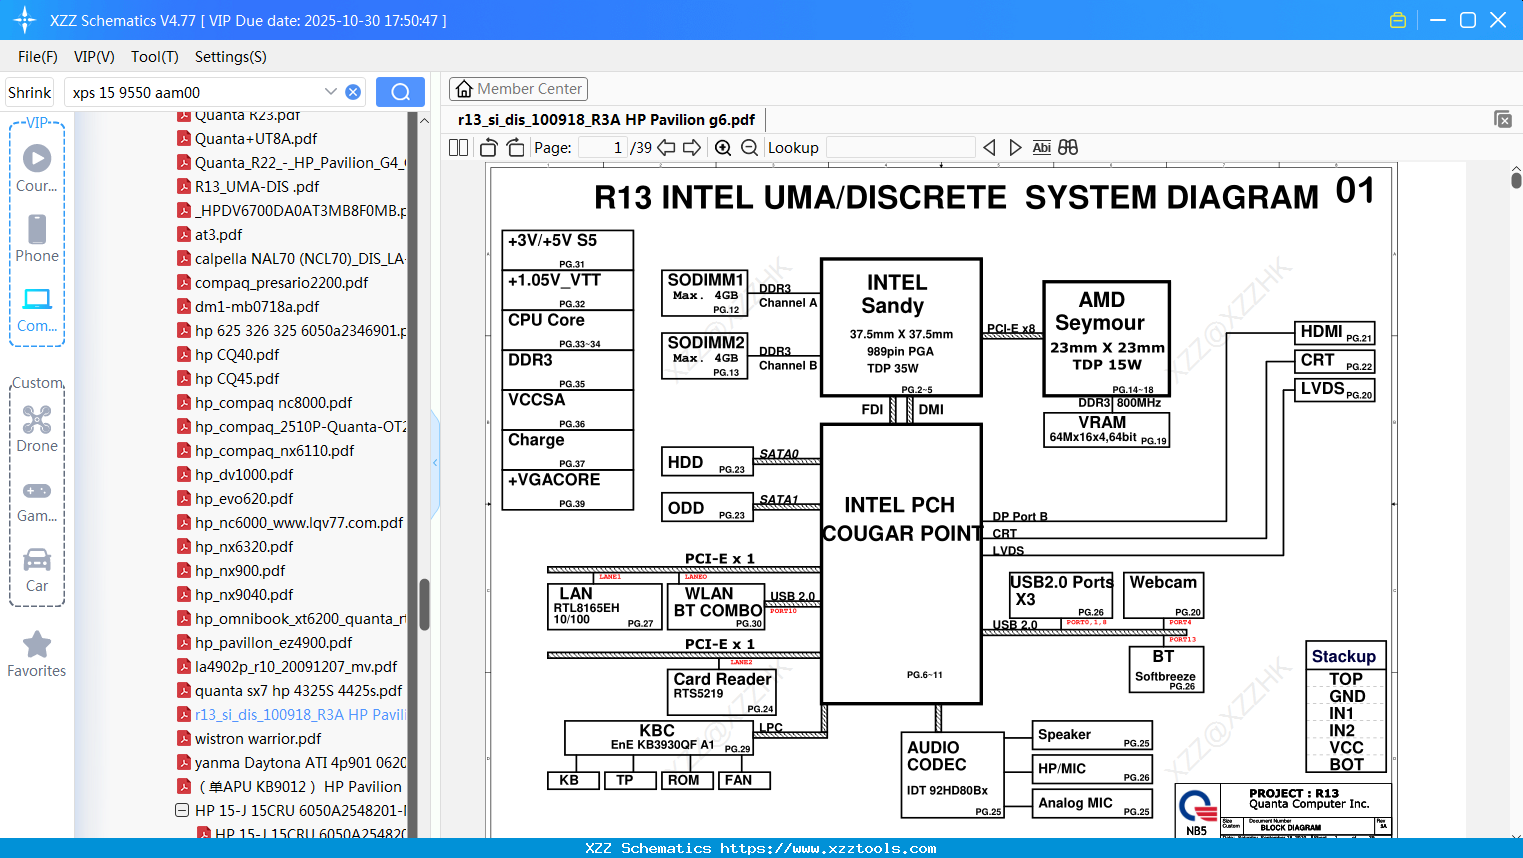This screenshot has width=1523, height=858.
Task: Zoom in on the schematic
Action: (723, 147)
